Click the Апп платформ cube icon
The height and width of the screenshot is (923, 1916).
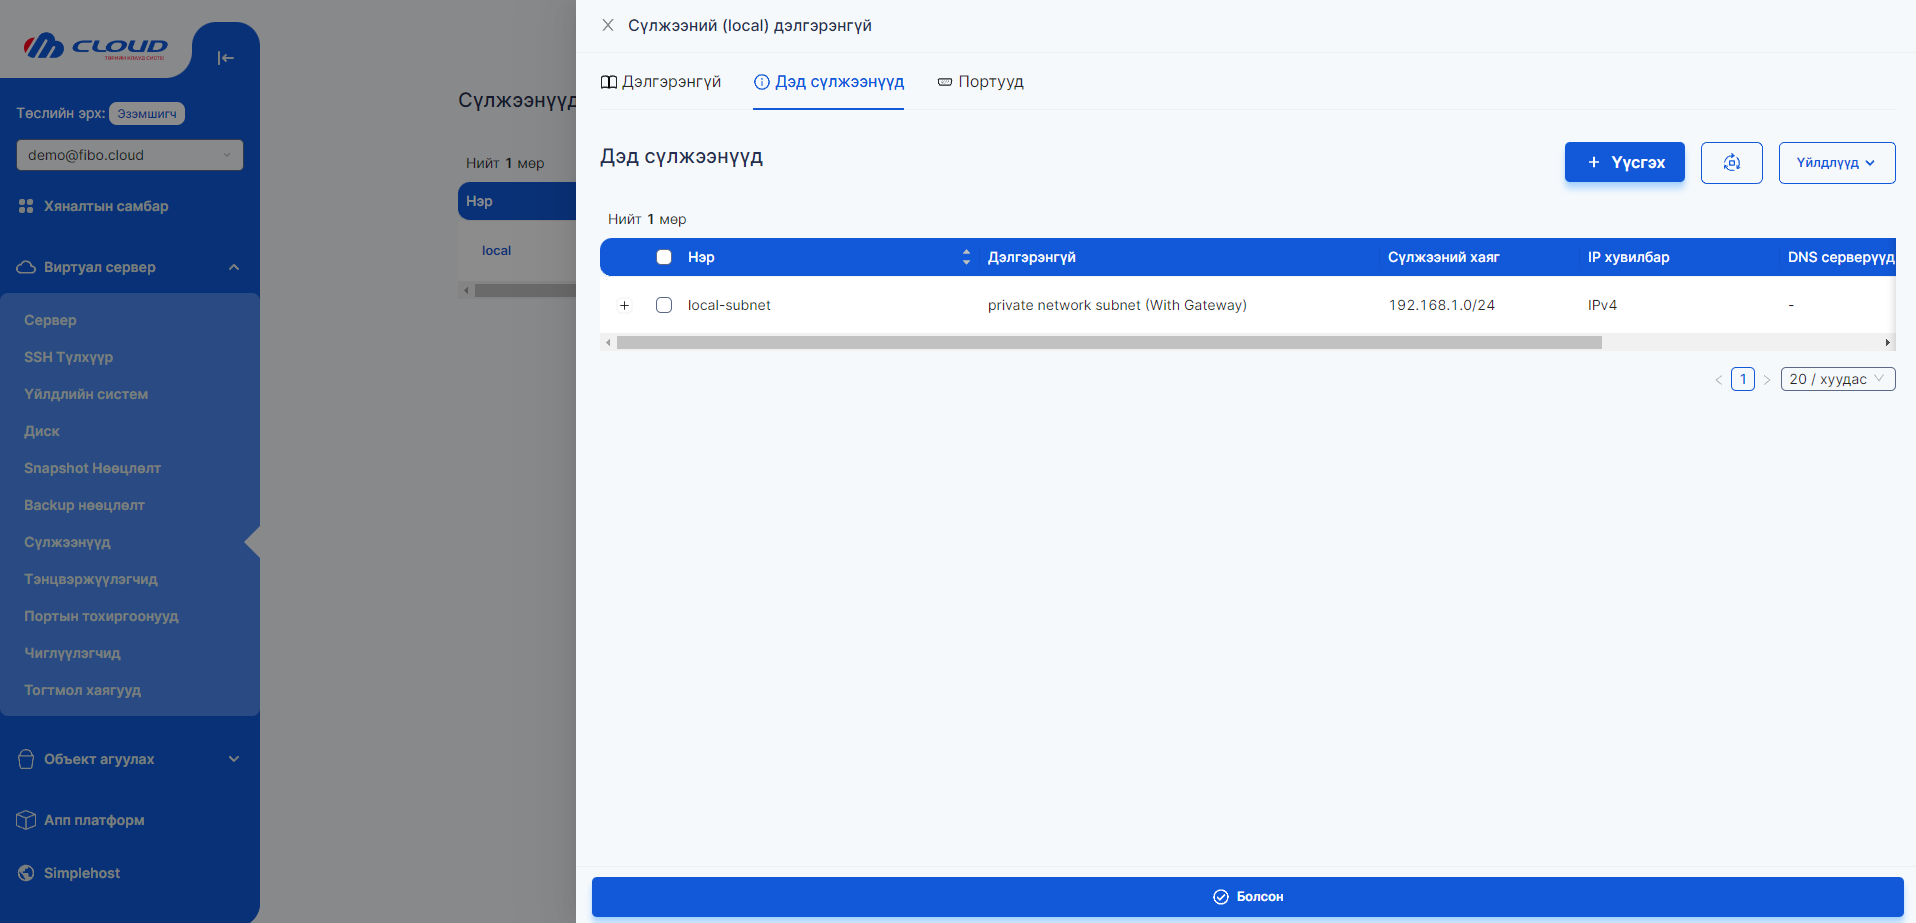click(x=26, y=820)
